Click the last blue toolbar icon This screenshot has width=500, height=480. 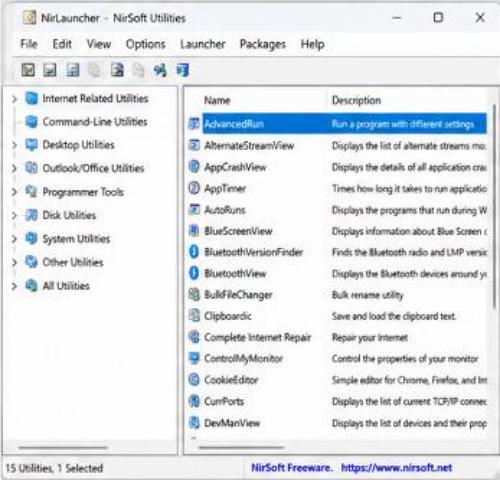click(183, 70)
